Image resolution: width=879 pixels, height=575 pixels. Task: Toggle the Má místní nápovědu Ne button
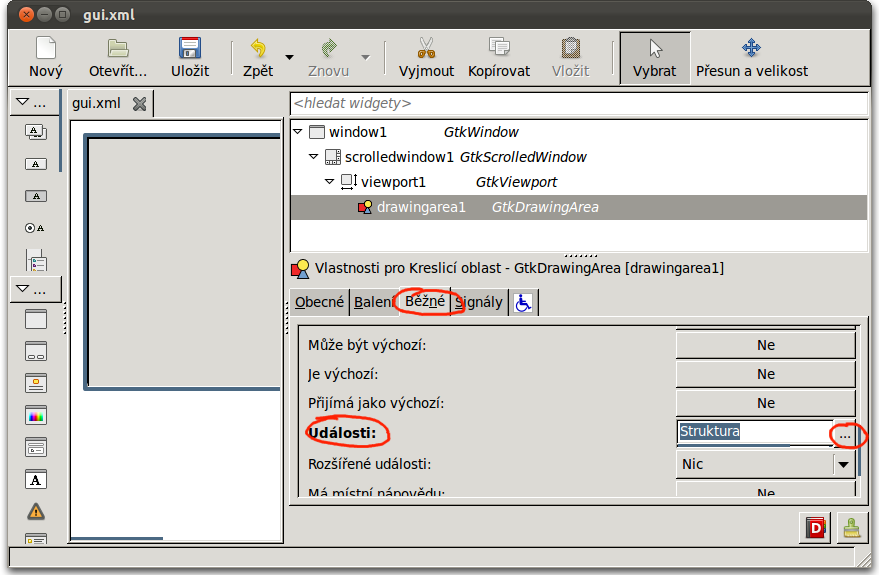766,490
